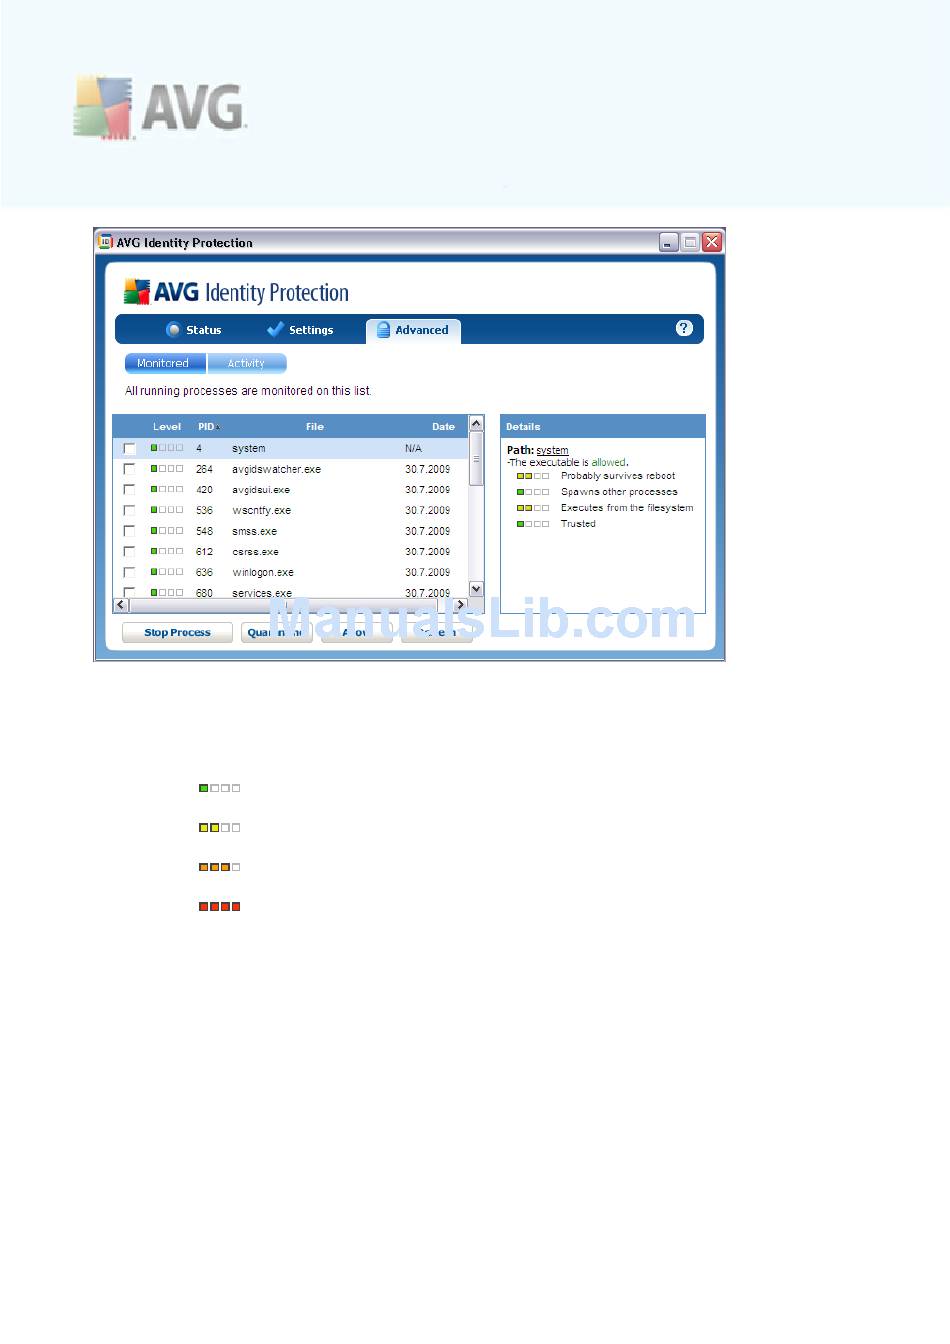
Task: Select the wscntfy.exe file name
Action: [262, 511]
